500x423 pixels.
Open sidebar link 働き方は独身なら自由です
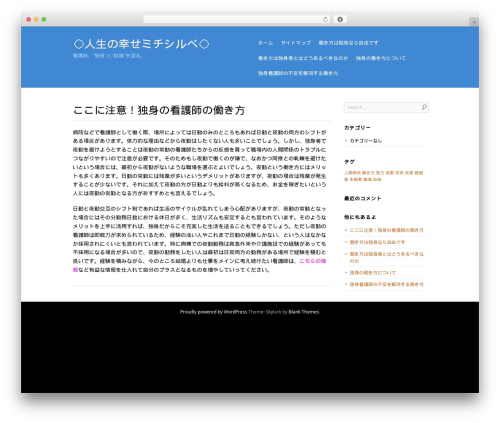[x=377, y=242]
